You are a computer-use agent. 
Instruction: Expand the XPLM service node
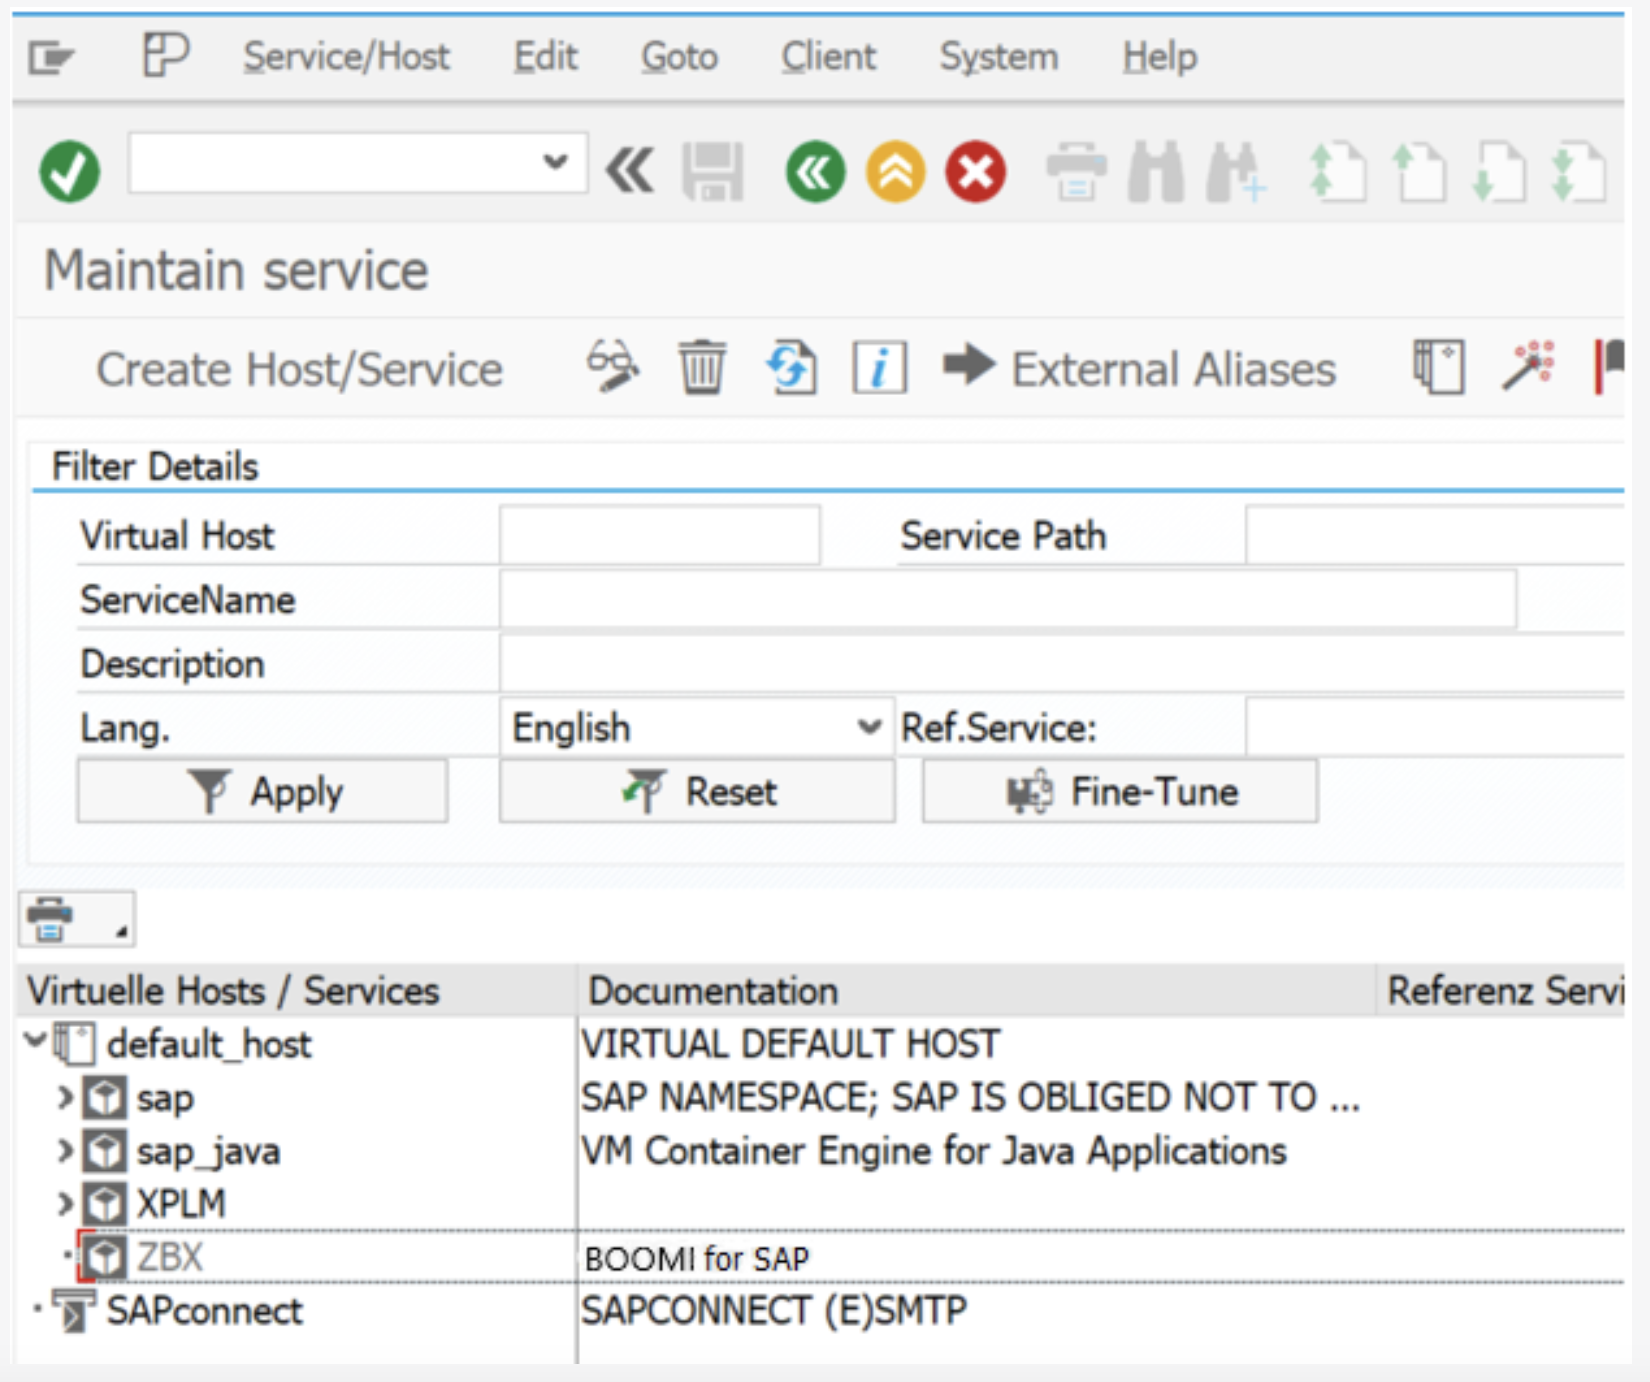pyautogui.click(x=65, y=1203)
